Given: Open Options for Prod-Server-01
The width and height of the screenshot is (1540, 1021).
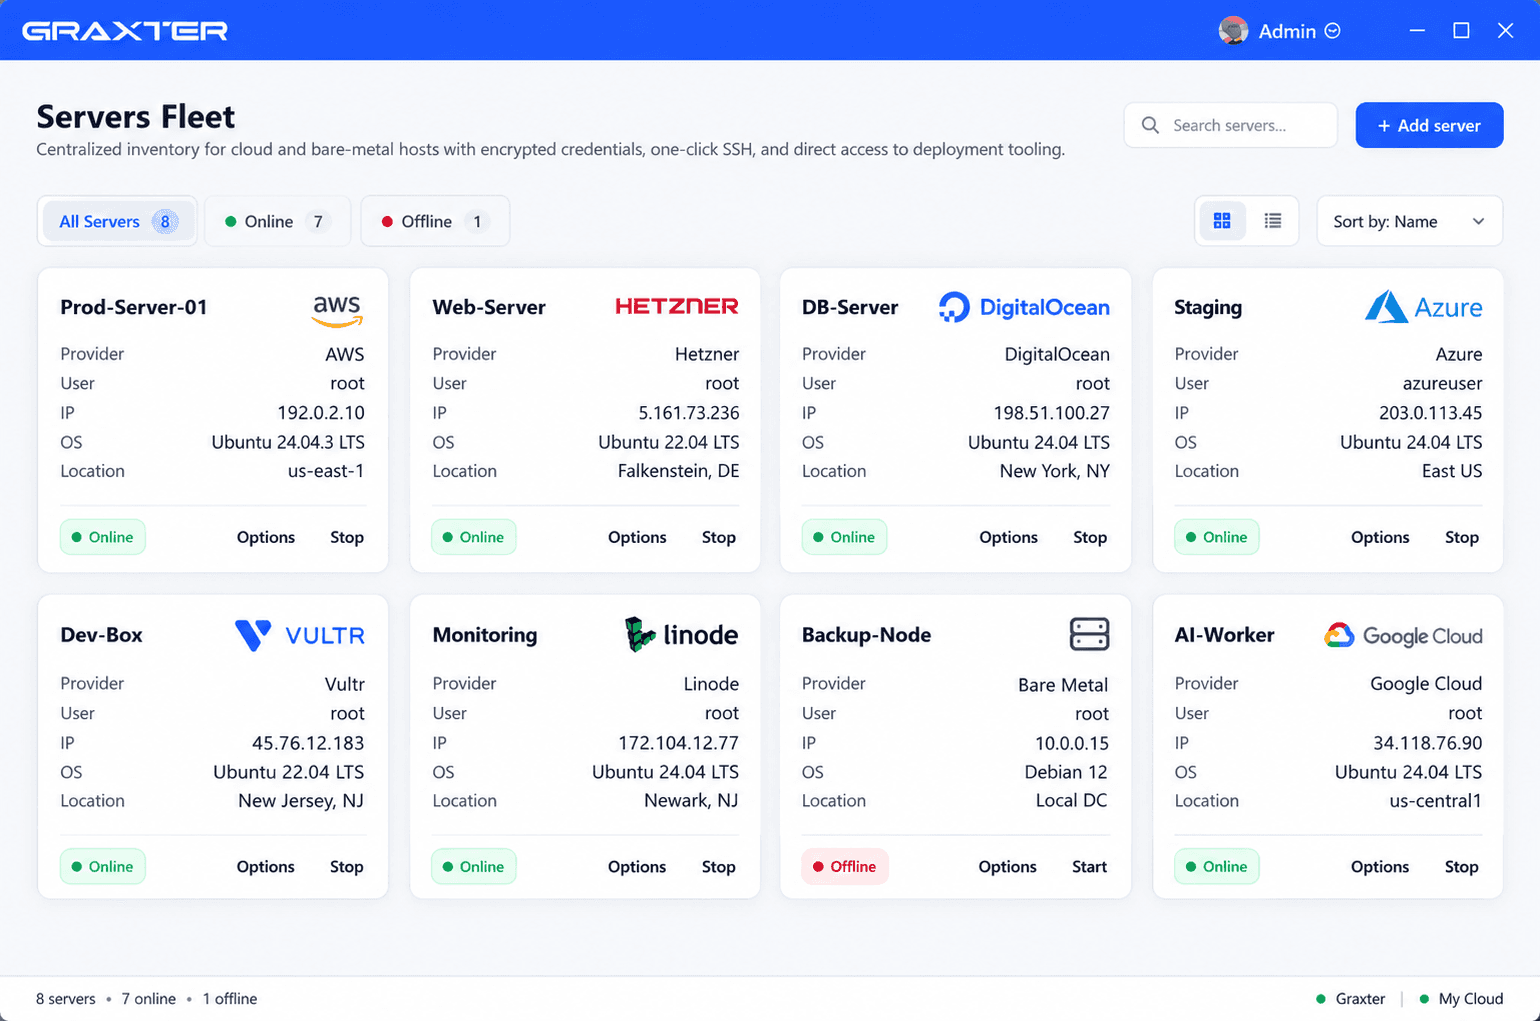Looking at the screenshot, I should pos(266,537).
